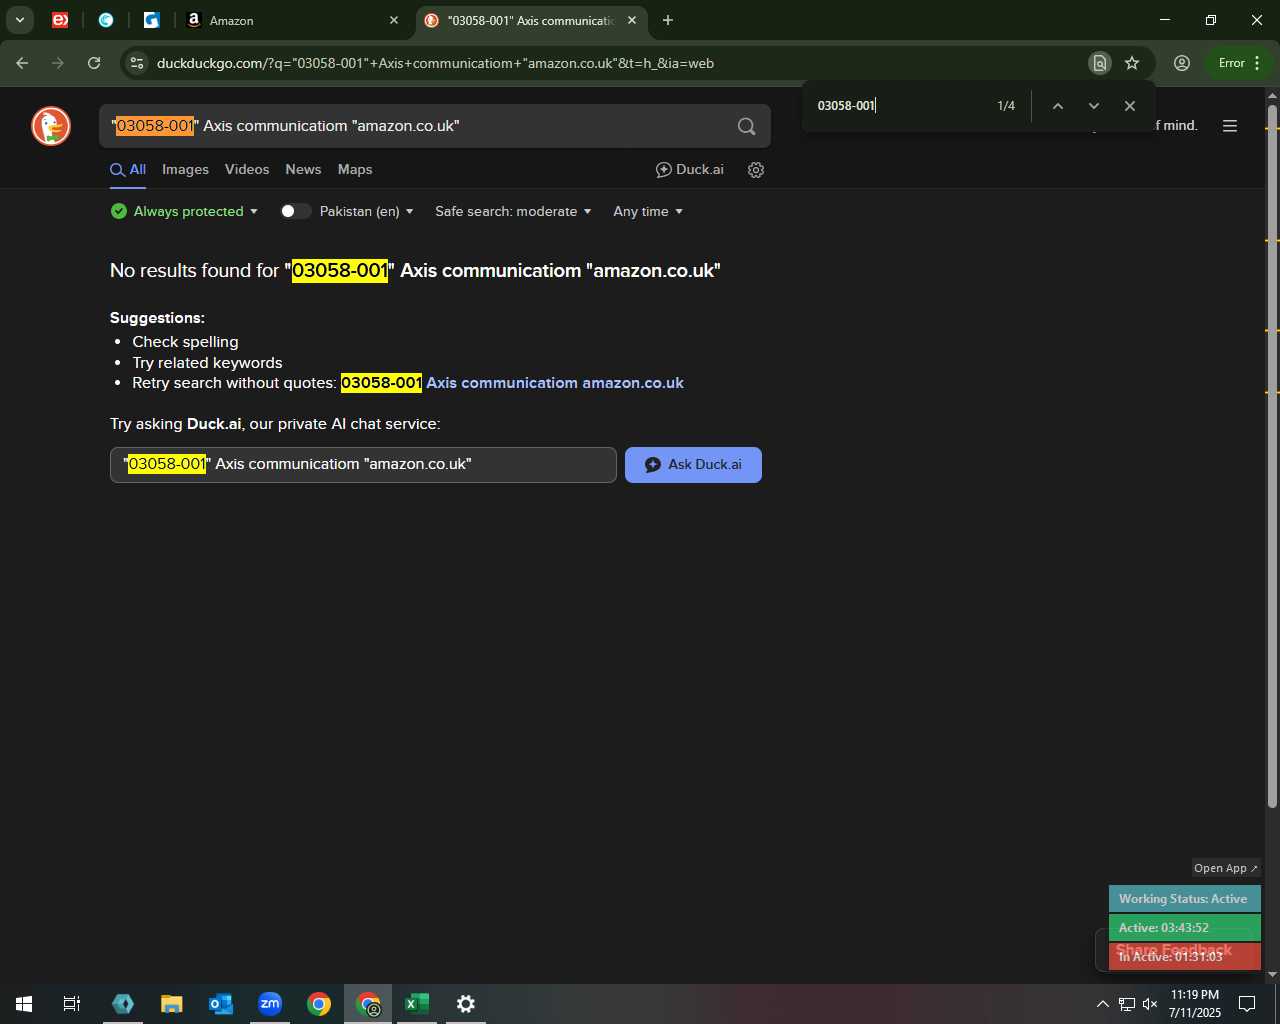1280x1024 pixels.
Task: Switch to the Amazon tab
Action: [x=291, y=20]
